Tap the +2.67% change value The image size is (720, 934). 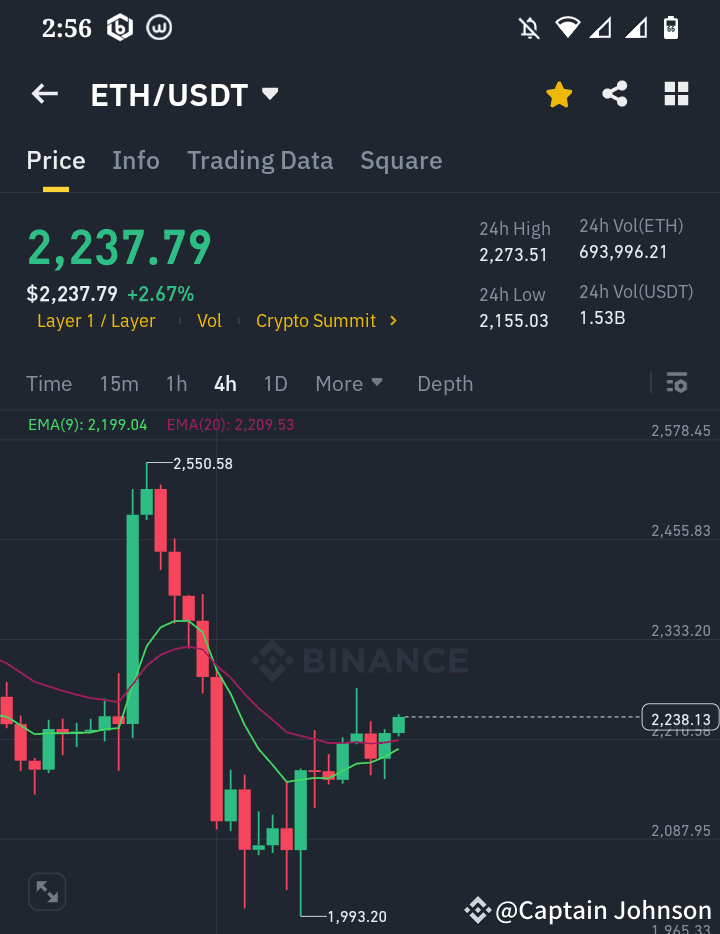point(161,294)
